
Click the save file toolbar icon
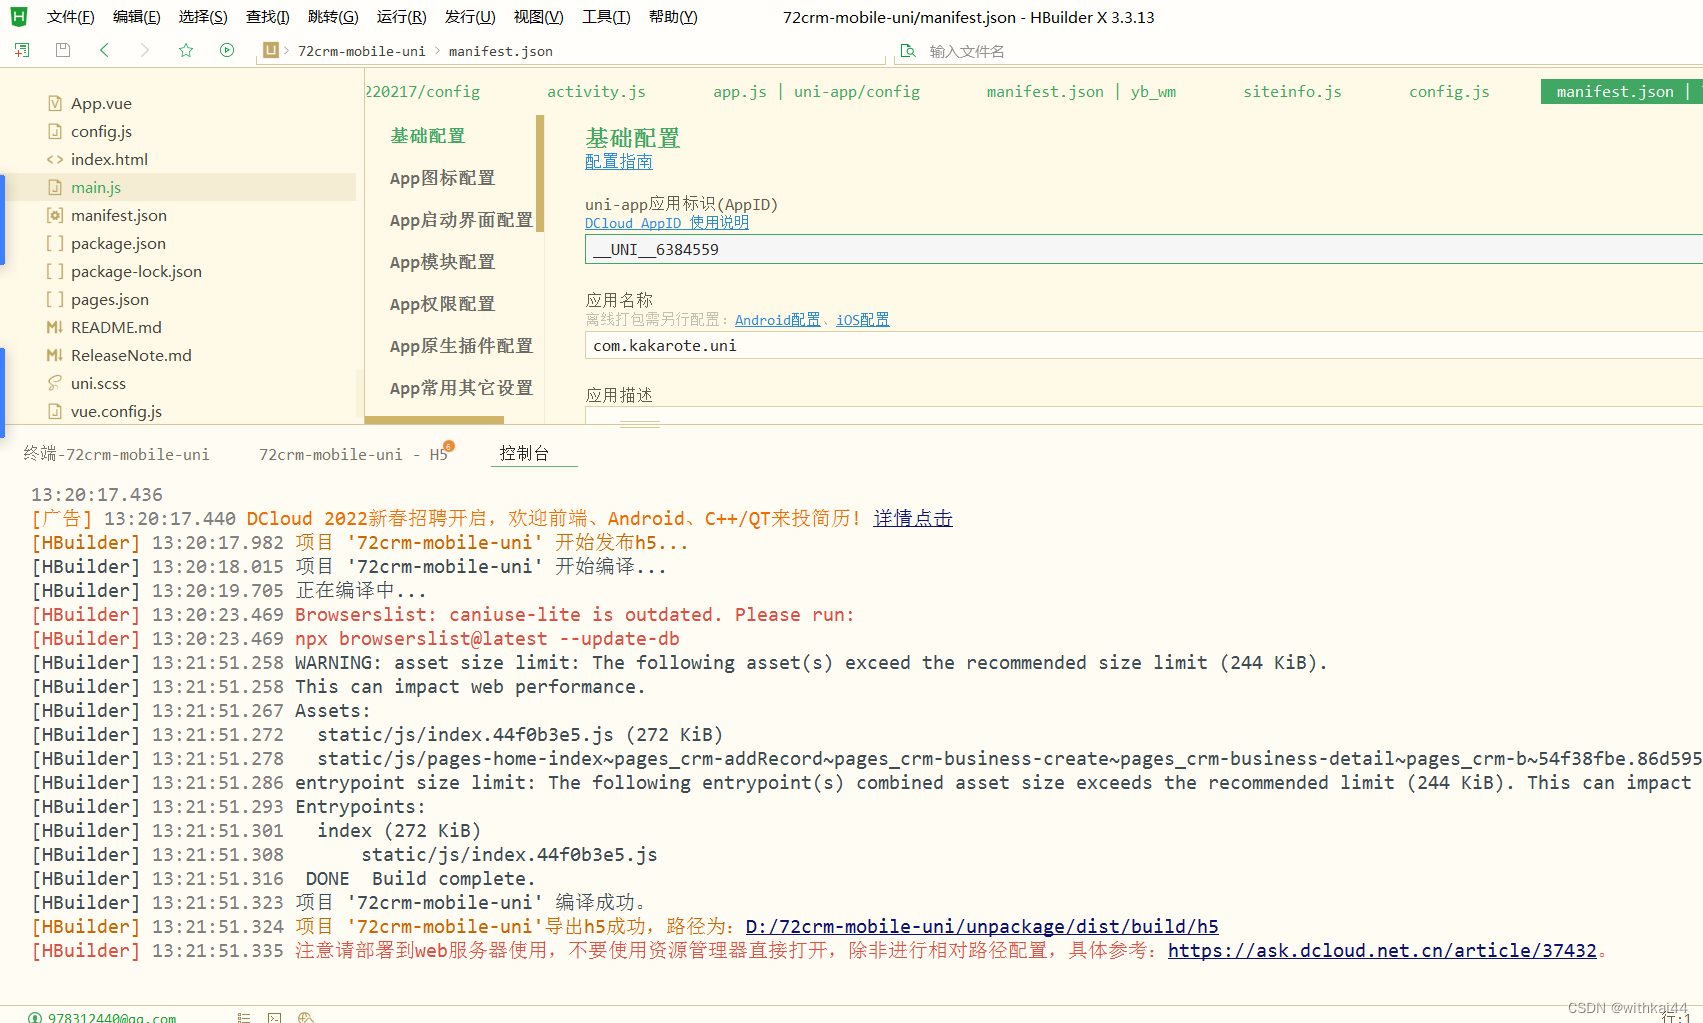(x=63, y=50)
